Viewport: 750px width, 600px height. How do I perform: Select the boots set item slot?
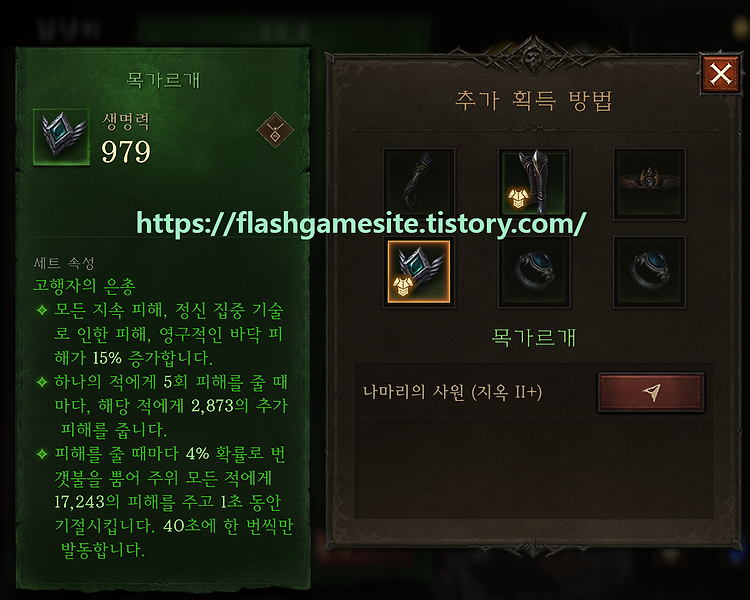(x=534, y=184)
